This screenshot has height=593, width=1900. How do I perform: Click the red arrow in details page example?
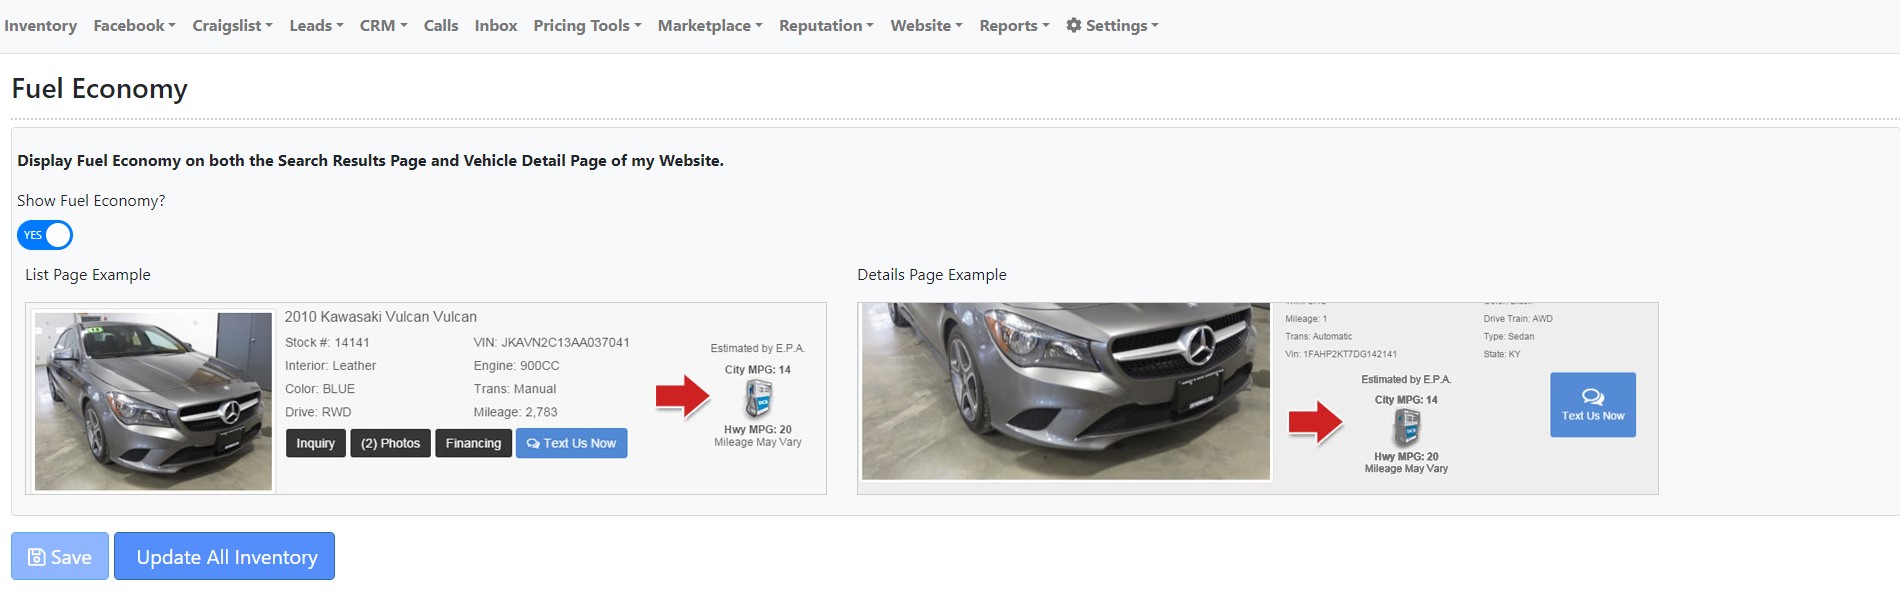point(1315,422)
